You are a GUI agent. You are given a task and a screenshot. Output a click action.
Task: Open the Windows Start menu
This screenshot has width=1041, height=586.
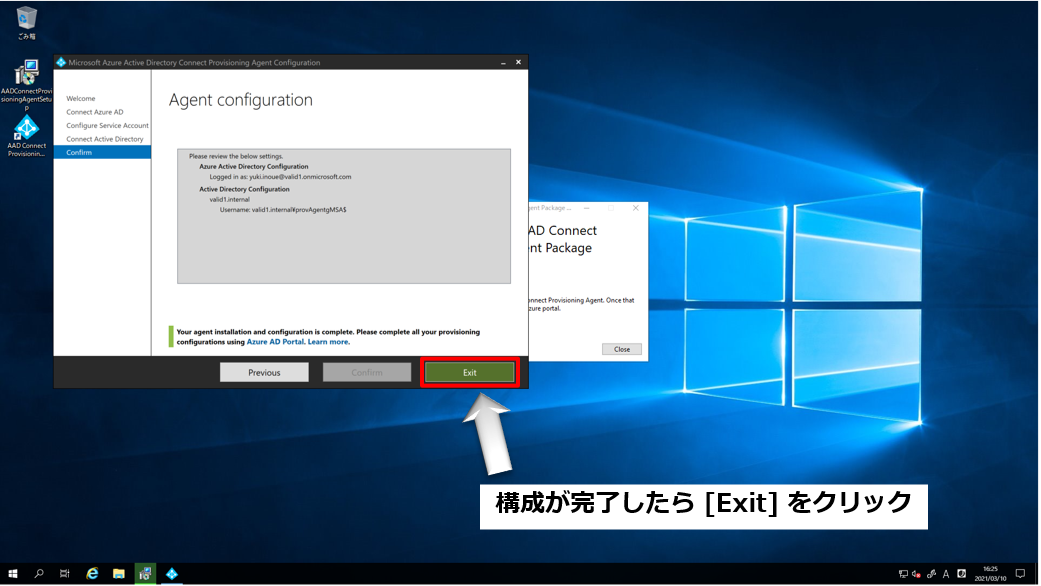(x=13, y=573)
